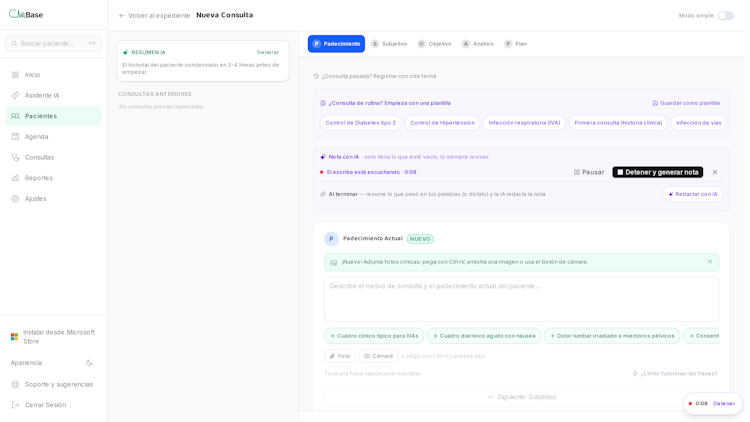The height and width of the screenshot is (422, 750).
Task: Click the Consultas Anteriores heading
Action: [x=155, y=94]
